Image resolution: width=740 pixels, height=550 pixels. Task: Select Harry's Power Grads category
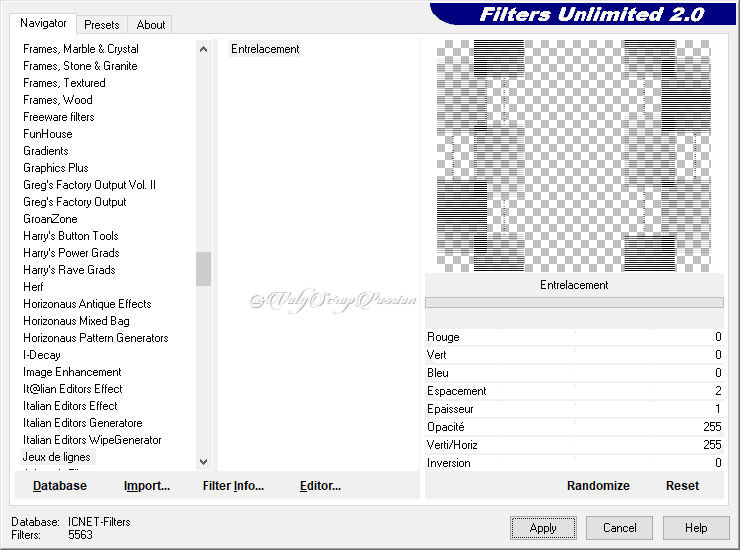click(x=71, y=253)
